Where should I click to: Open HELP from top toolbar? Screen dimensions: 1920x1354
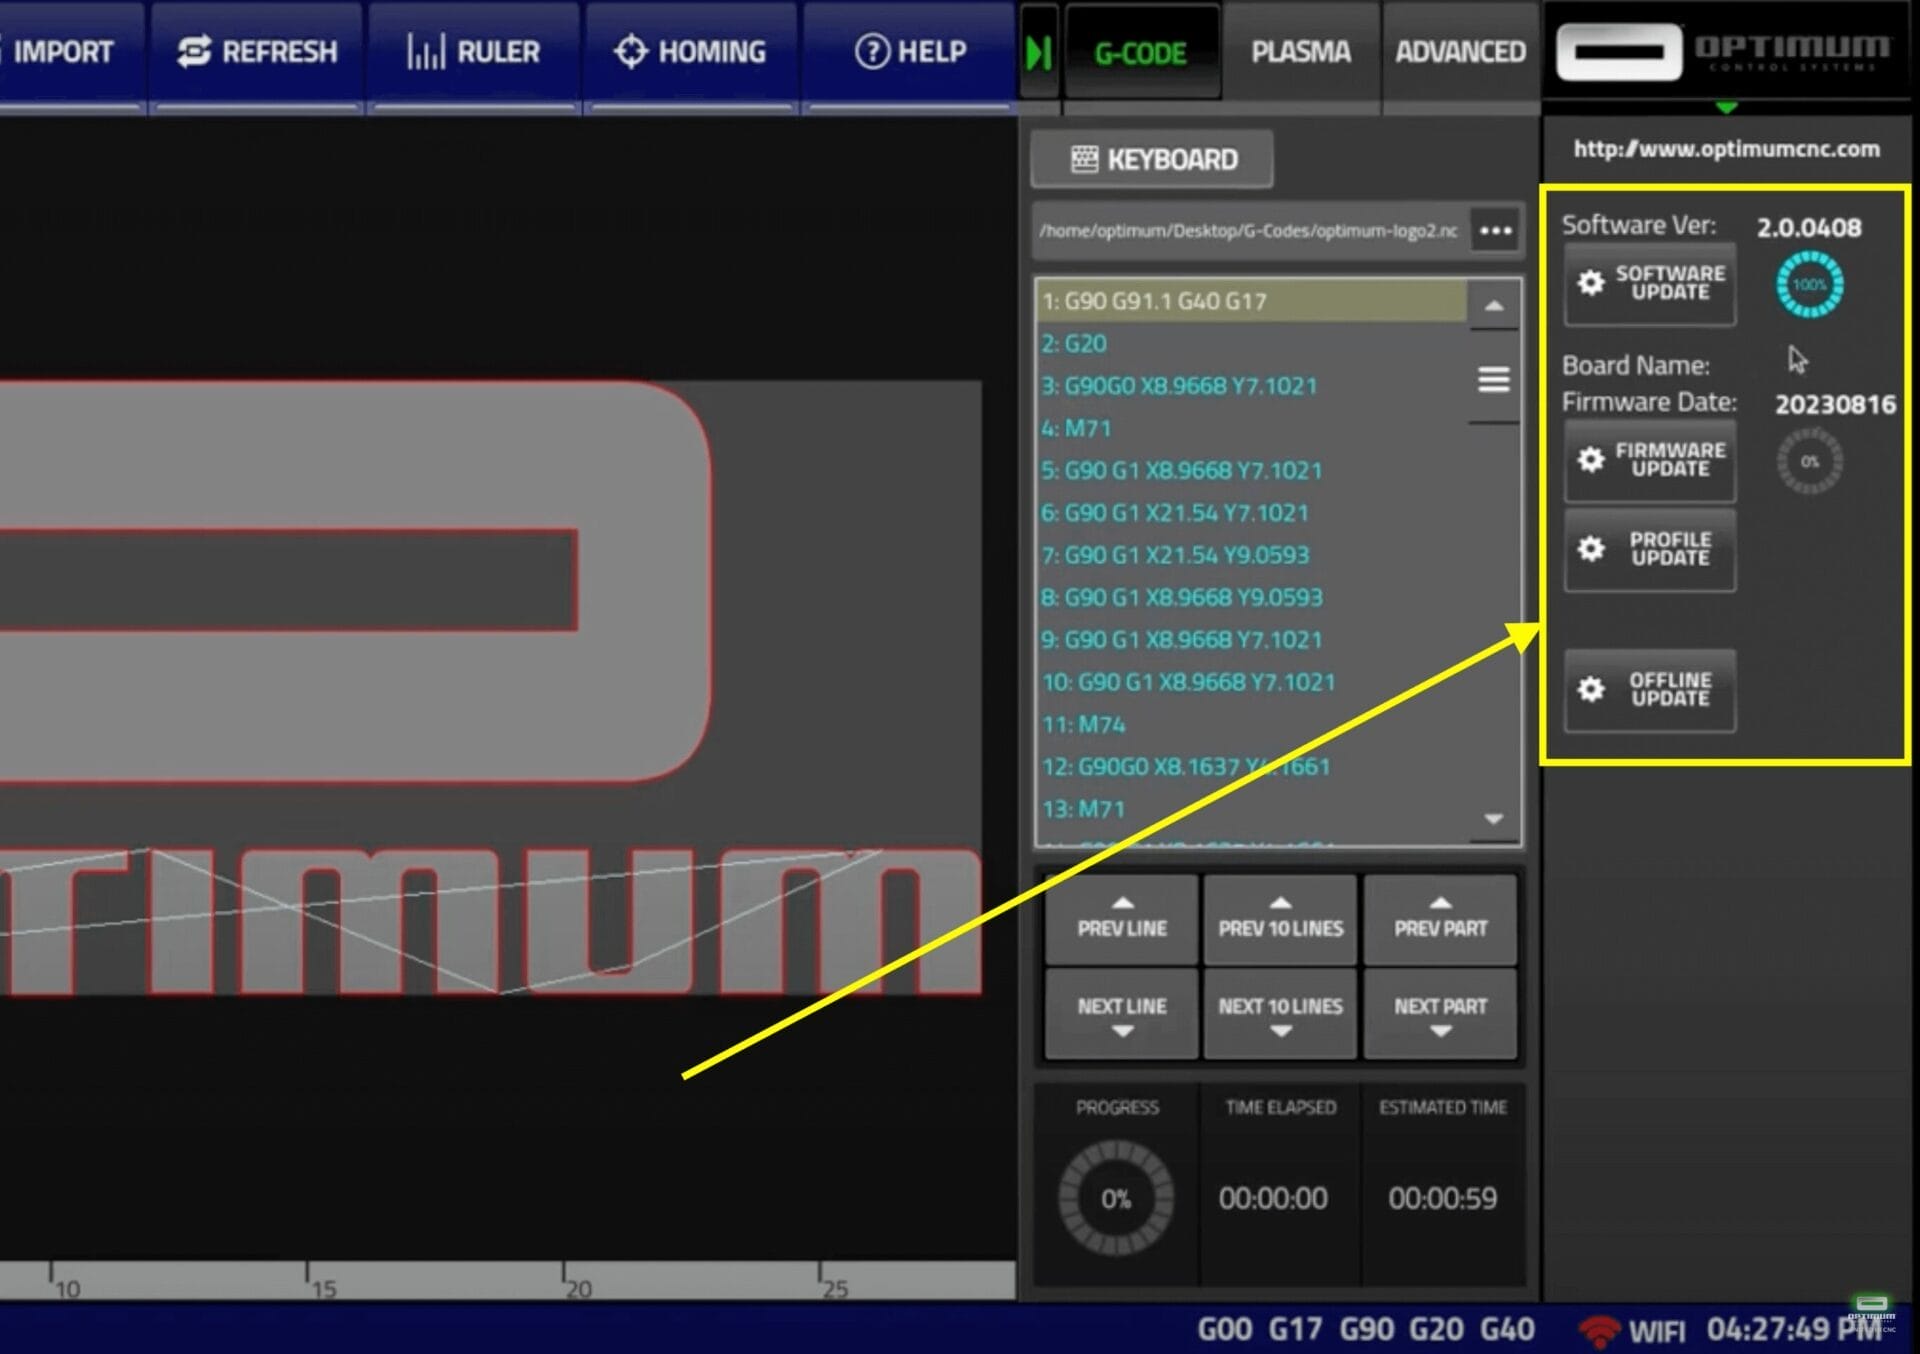click(909, 52)
